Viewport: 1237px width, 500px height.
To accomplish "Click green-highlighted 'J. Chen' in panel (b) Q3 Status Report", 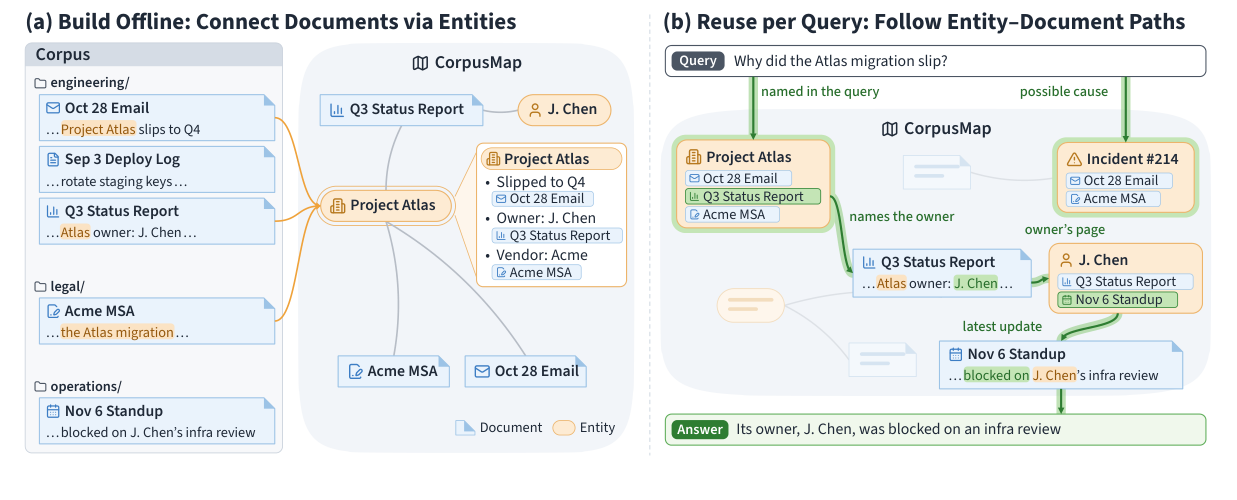I will [x=976, y=284].
